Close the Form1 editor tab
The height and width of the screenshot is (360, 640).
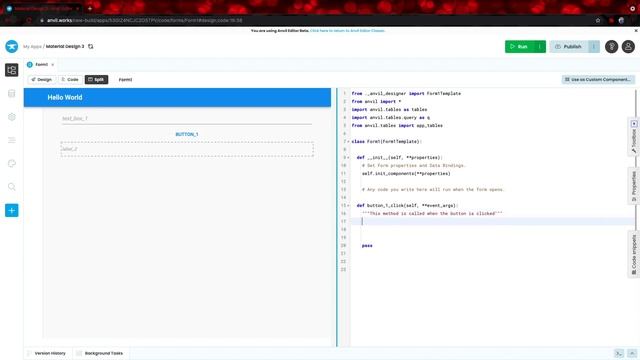click(x=53, y=64)
